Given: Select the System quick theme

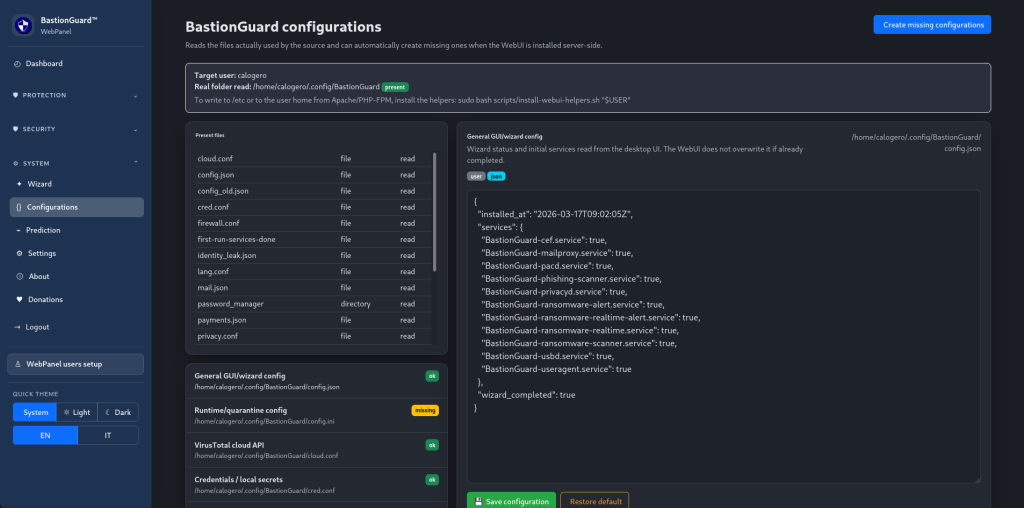Looking at the screenshot, I should click(35, 413).
